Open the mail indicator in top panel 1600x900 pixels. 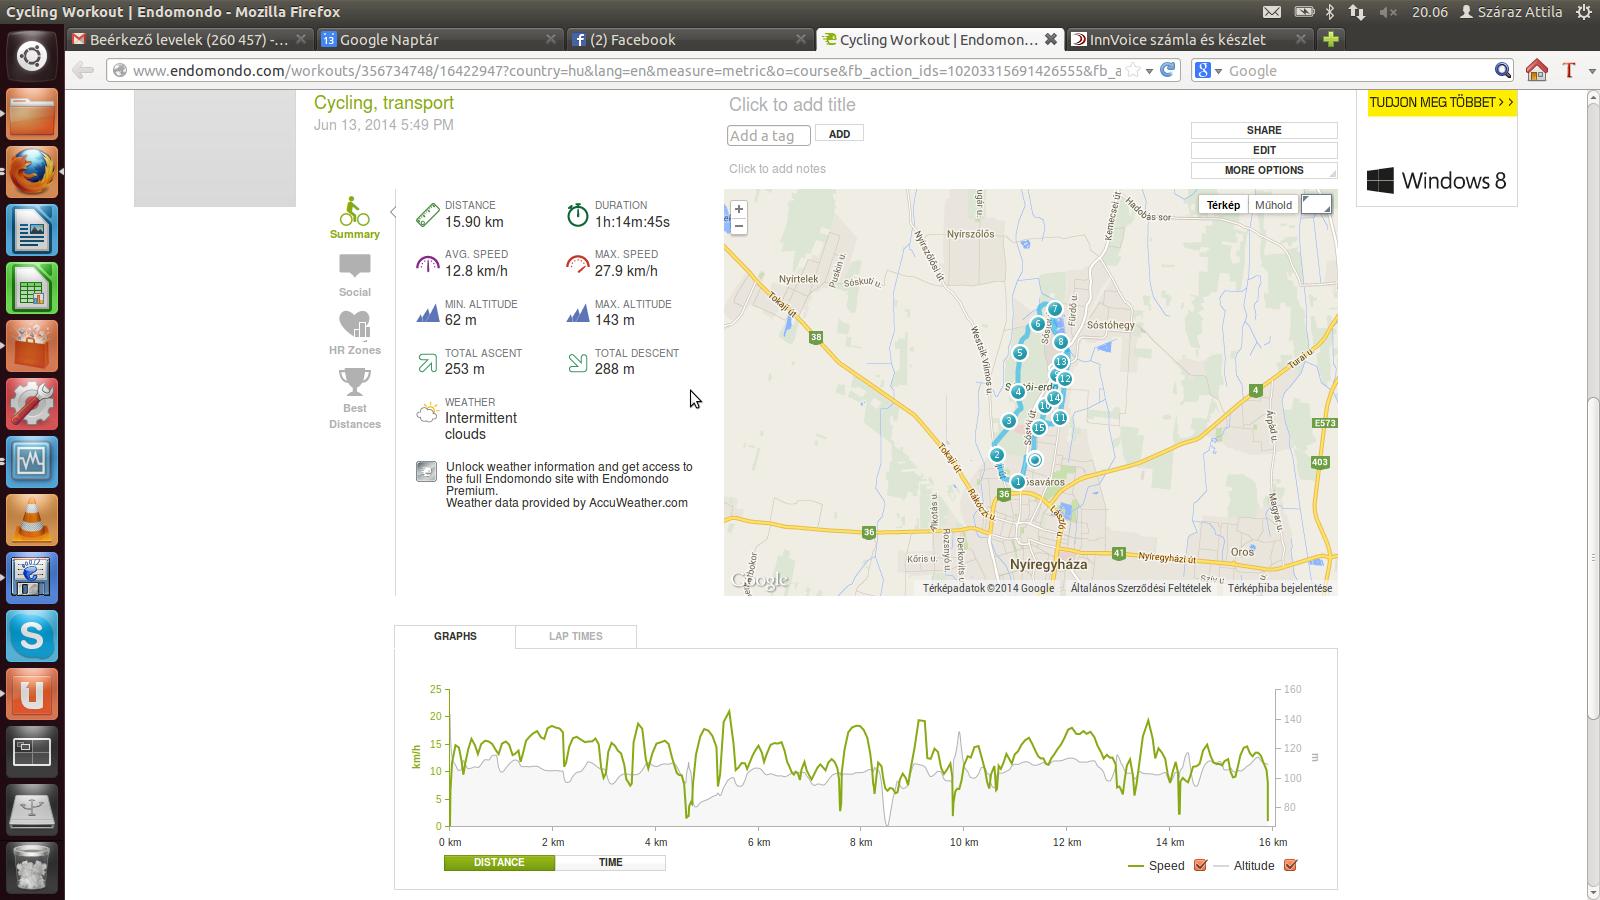(1271, 12)
